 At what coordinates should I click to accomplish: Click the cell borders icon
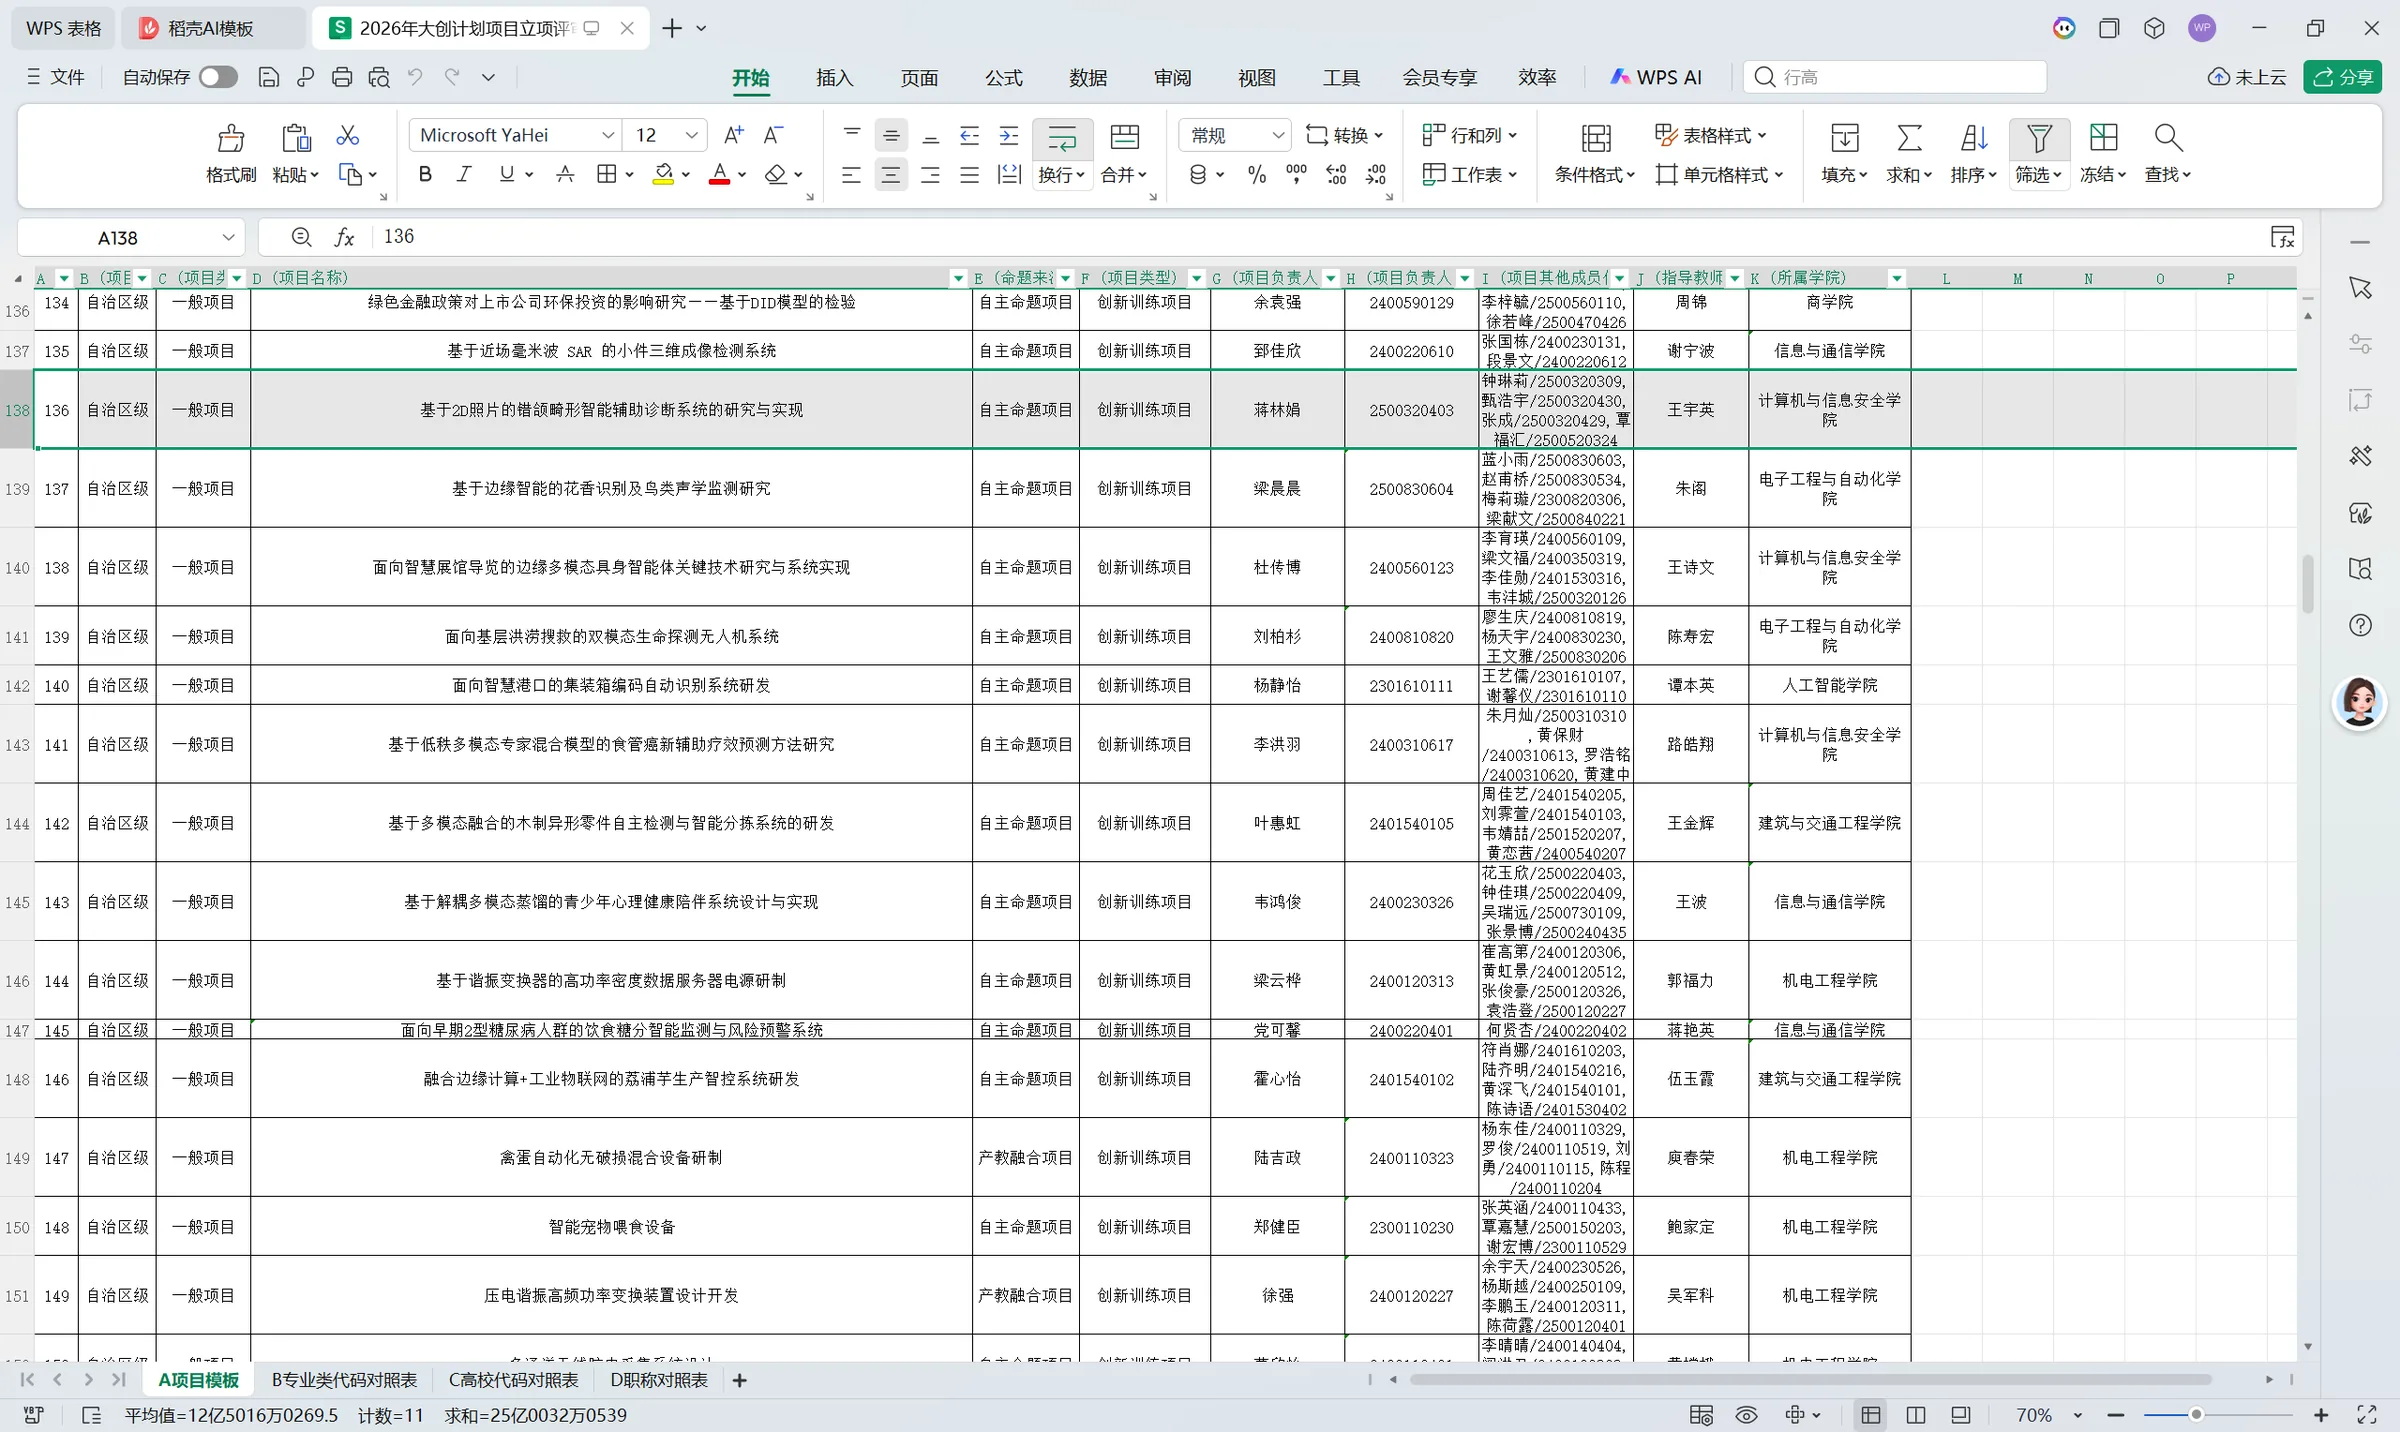(606, 175)
